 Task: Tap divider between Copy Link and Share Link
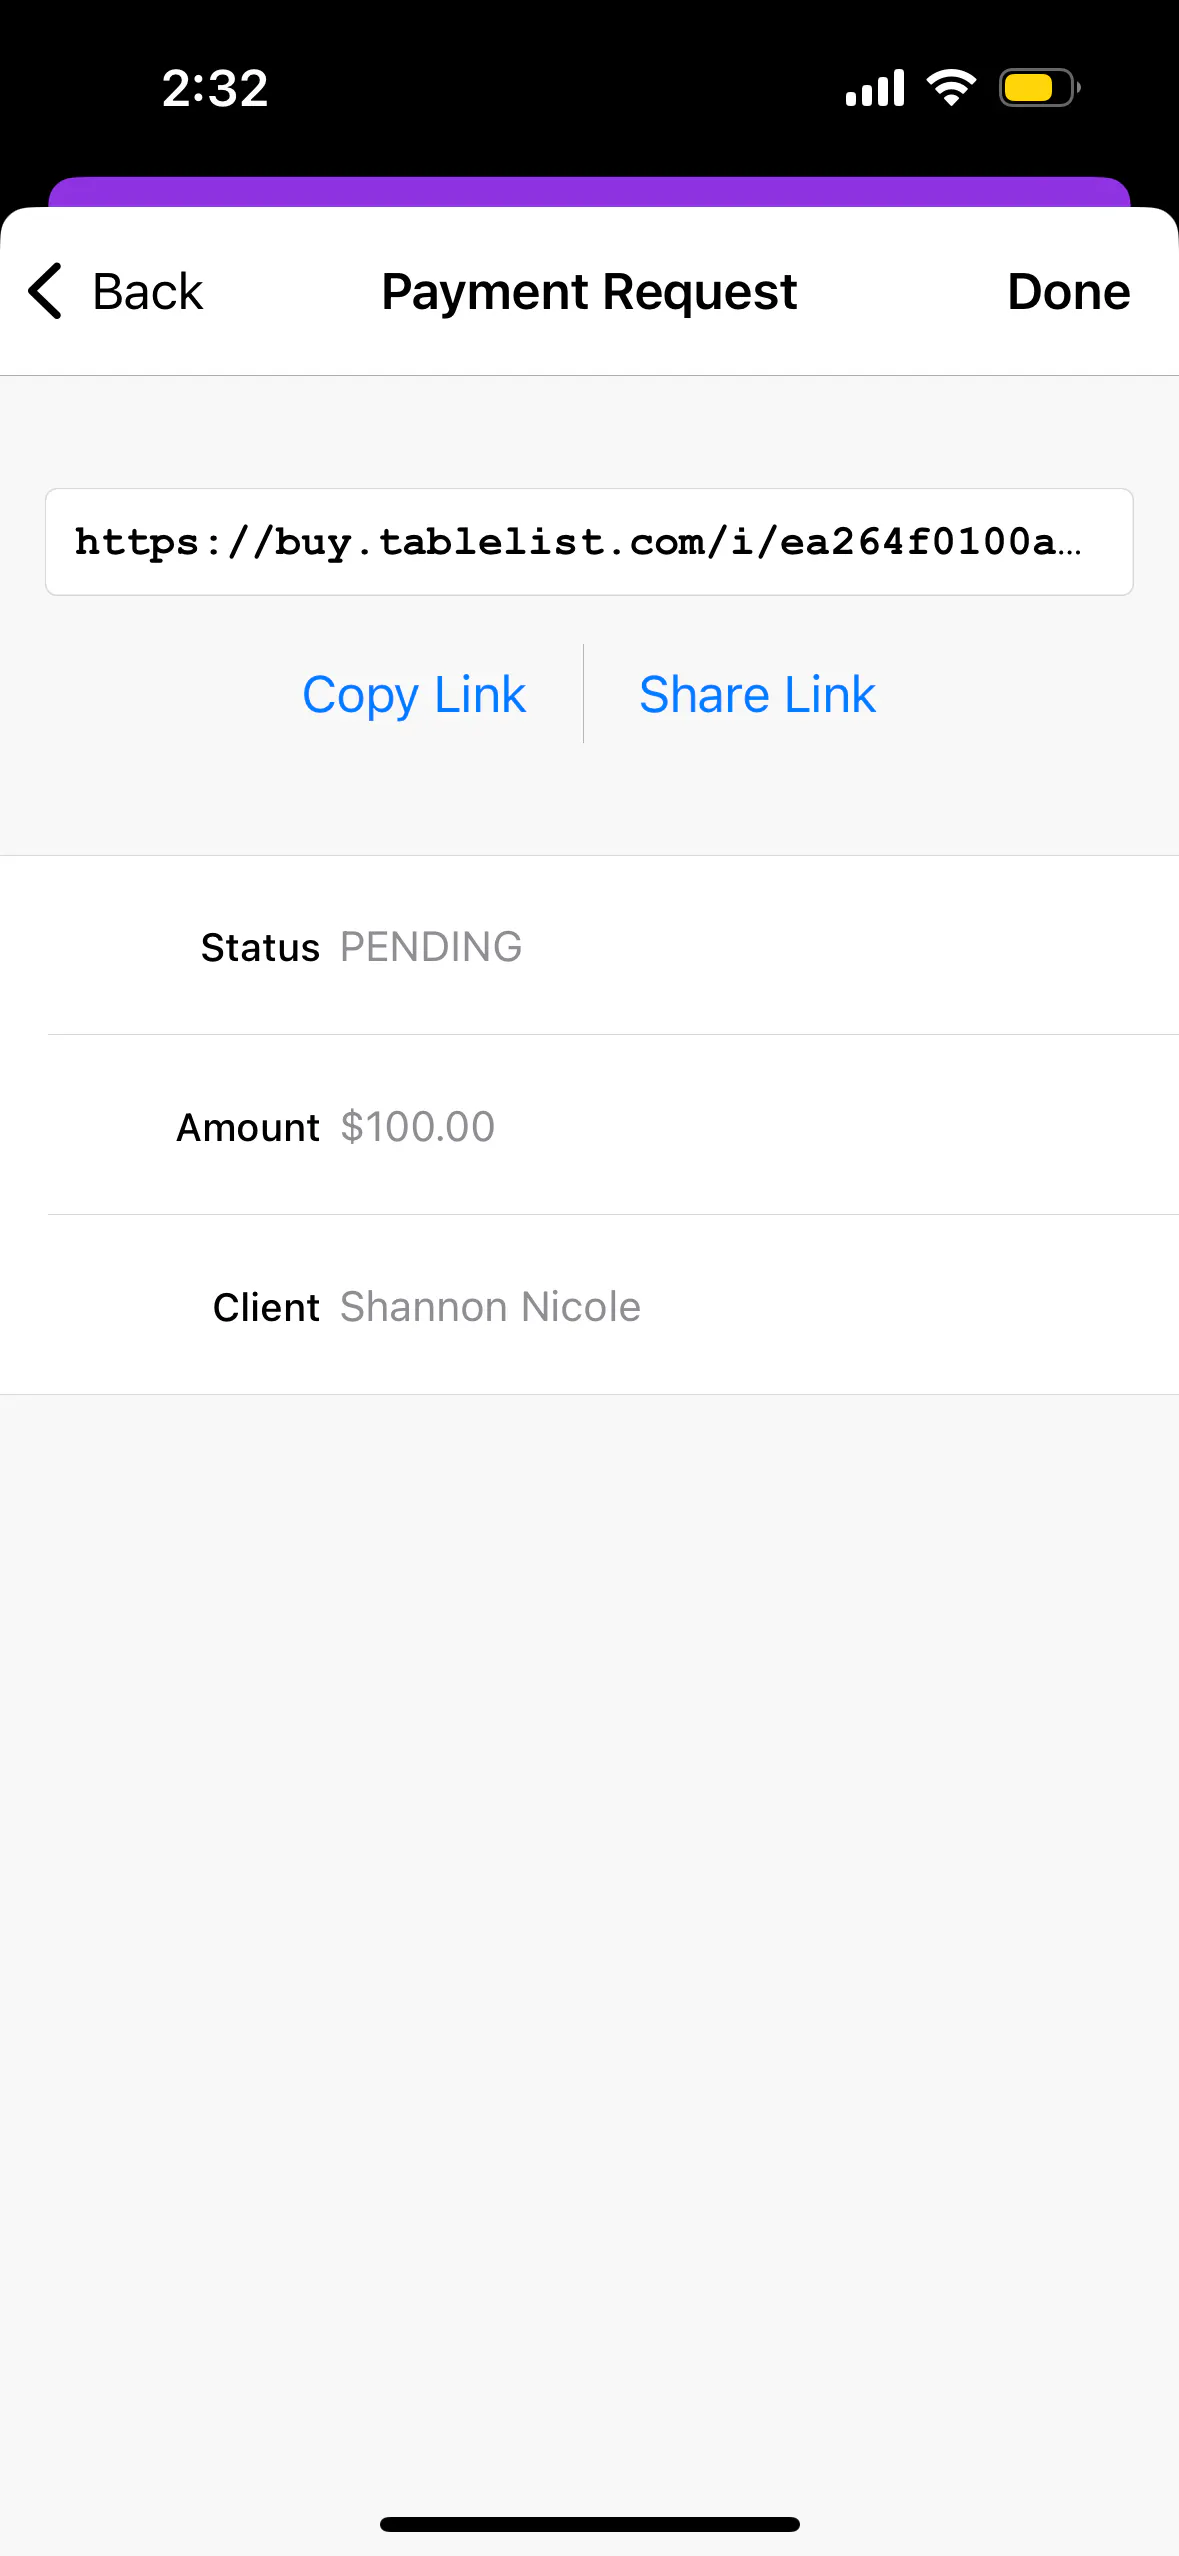(583, 694)
